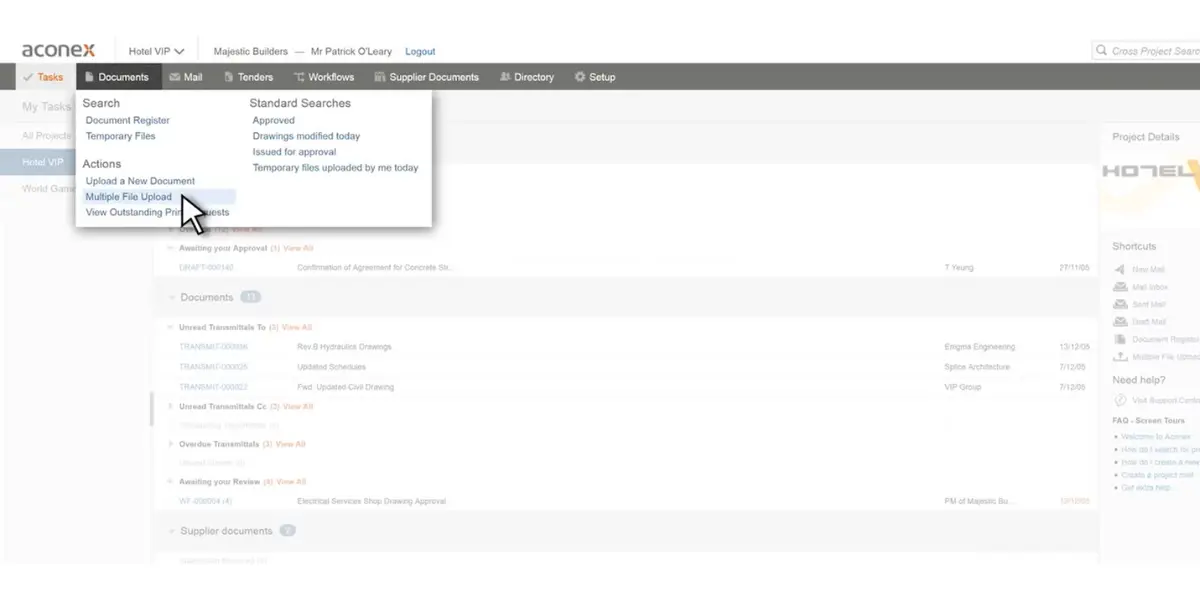Click the Documents count badge
The width and height of the screenshot is (1200, 600).
click(251, 298)
